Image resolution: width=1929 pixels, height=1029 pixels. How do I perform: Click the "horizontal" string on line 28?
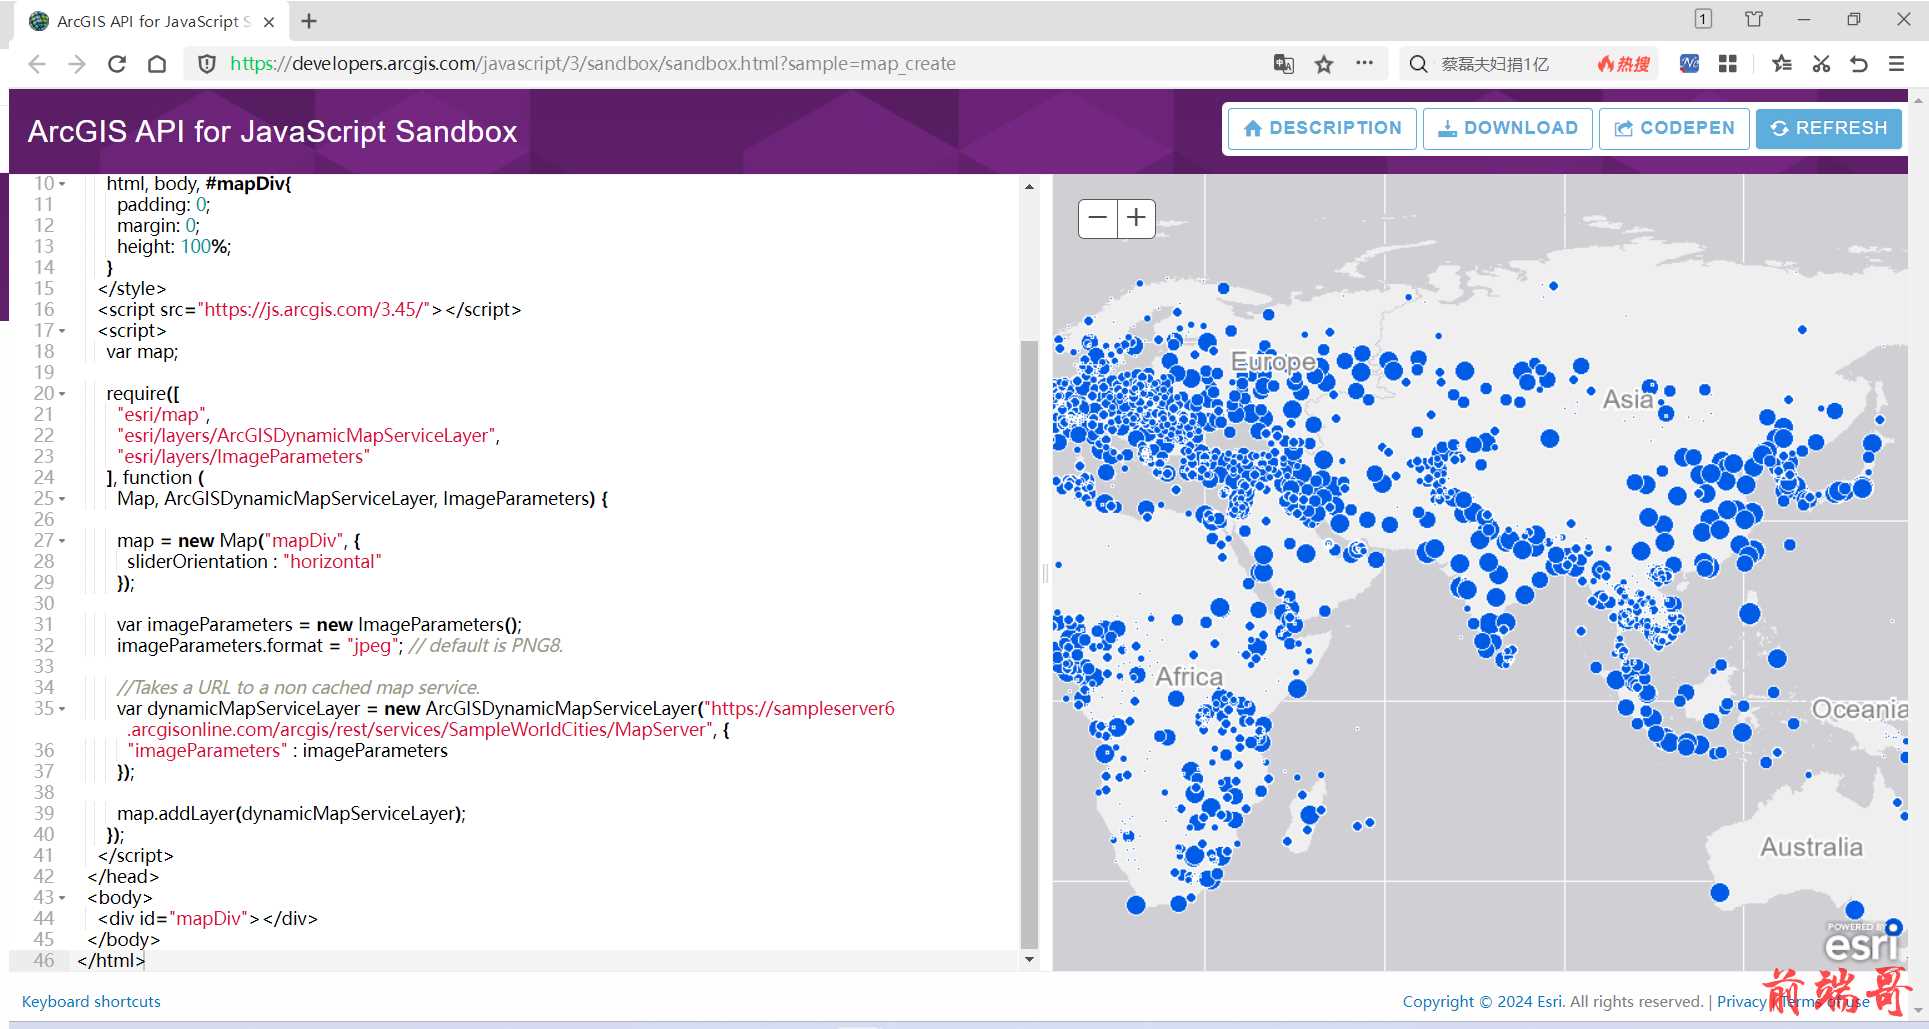[x=332, y=562]
